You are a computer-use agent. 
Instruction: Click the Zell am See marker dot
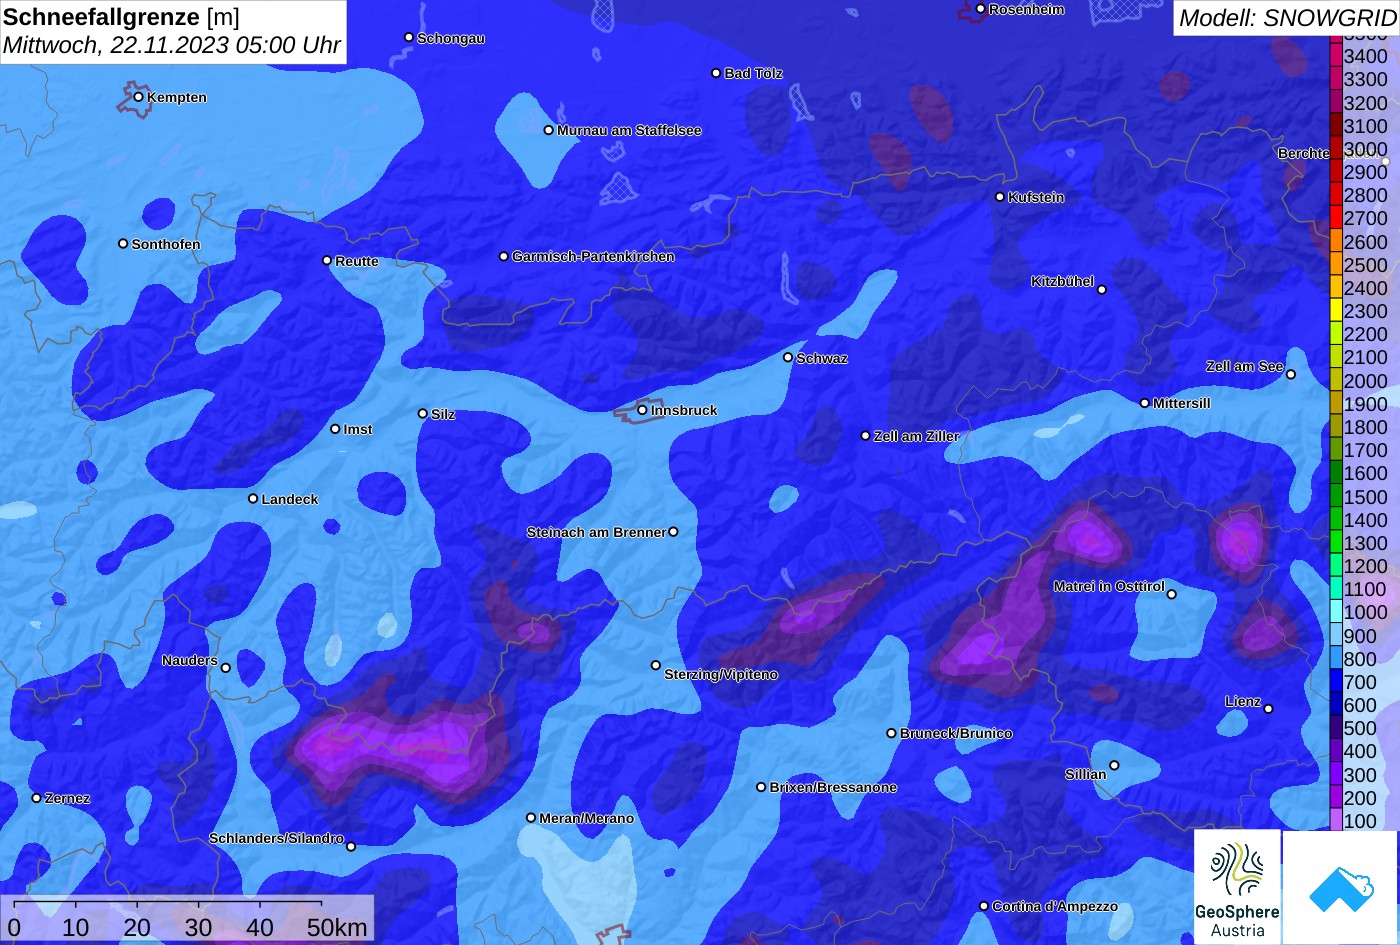click(1290, 375)
